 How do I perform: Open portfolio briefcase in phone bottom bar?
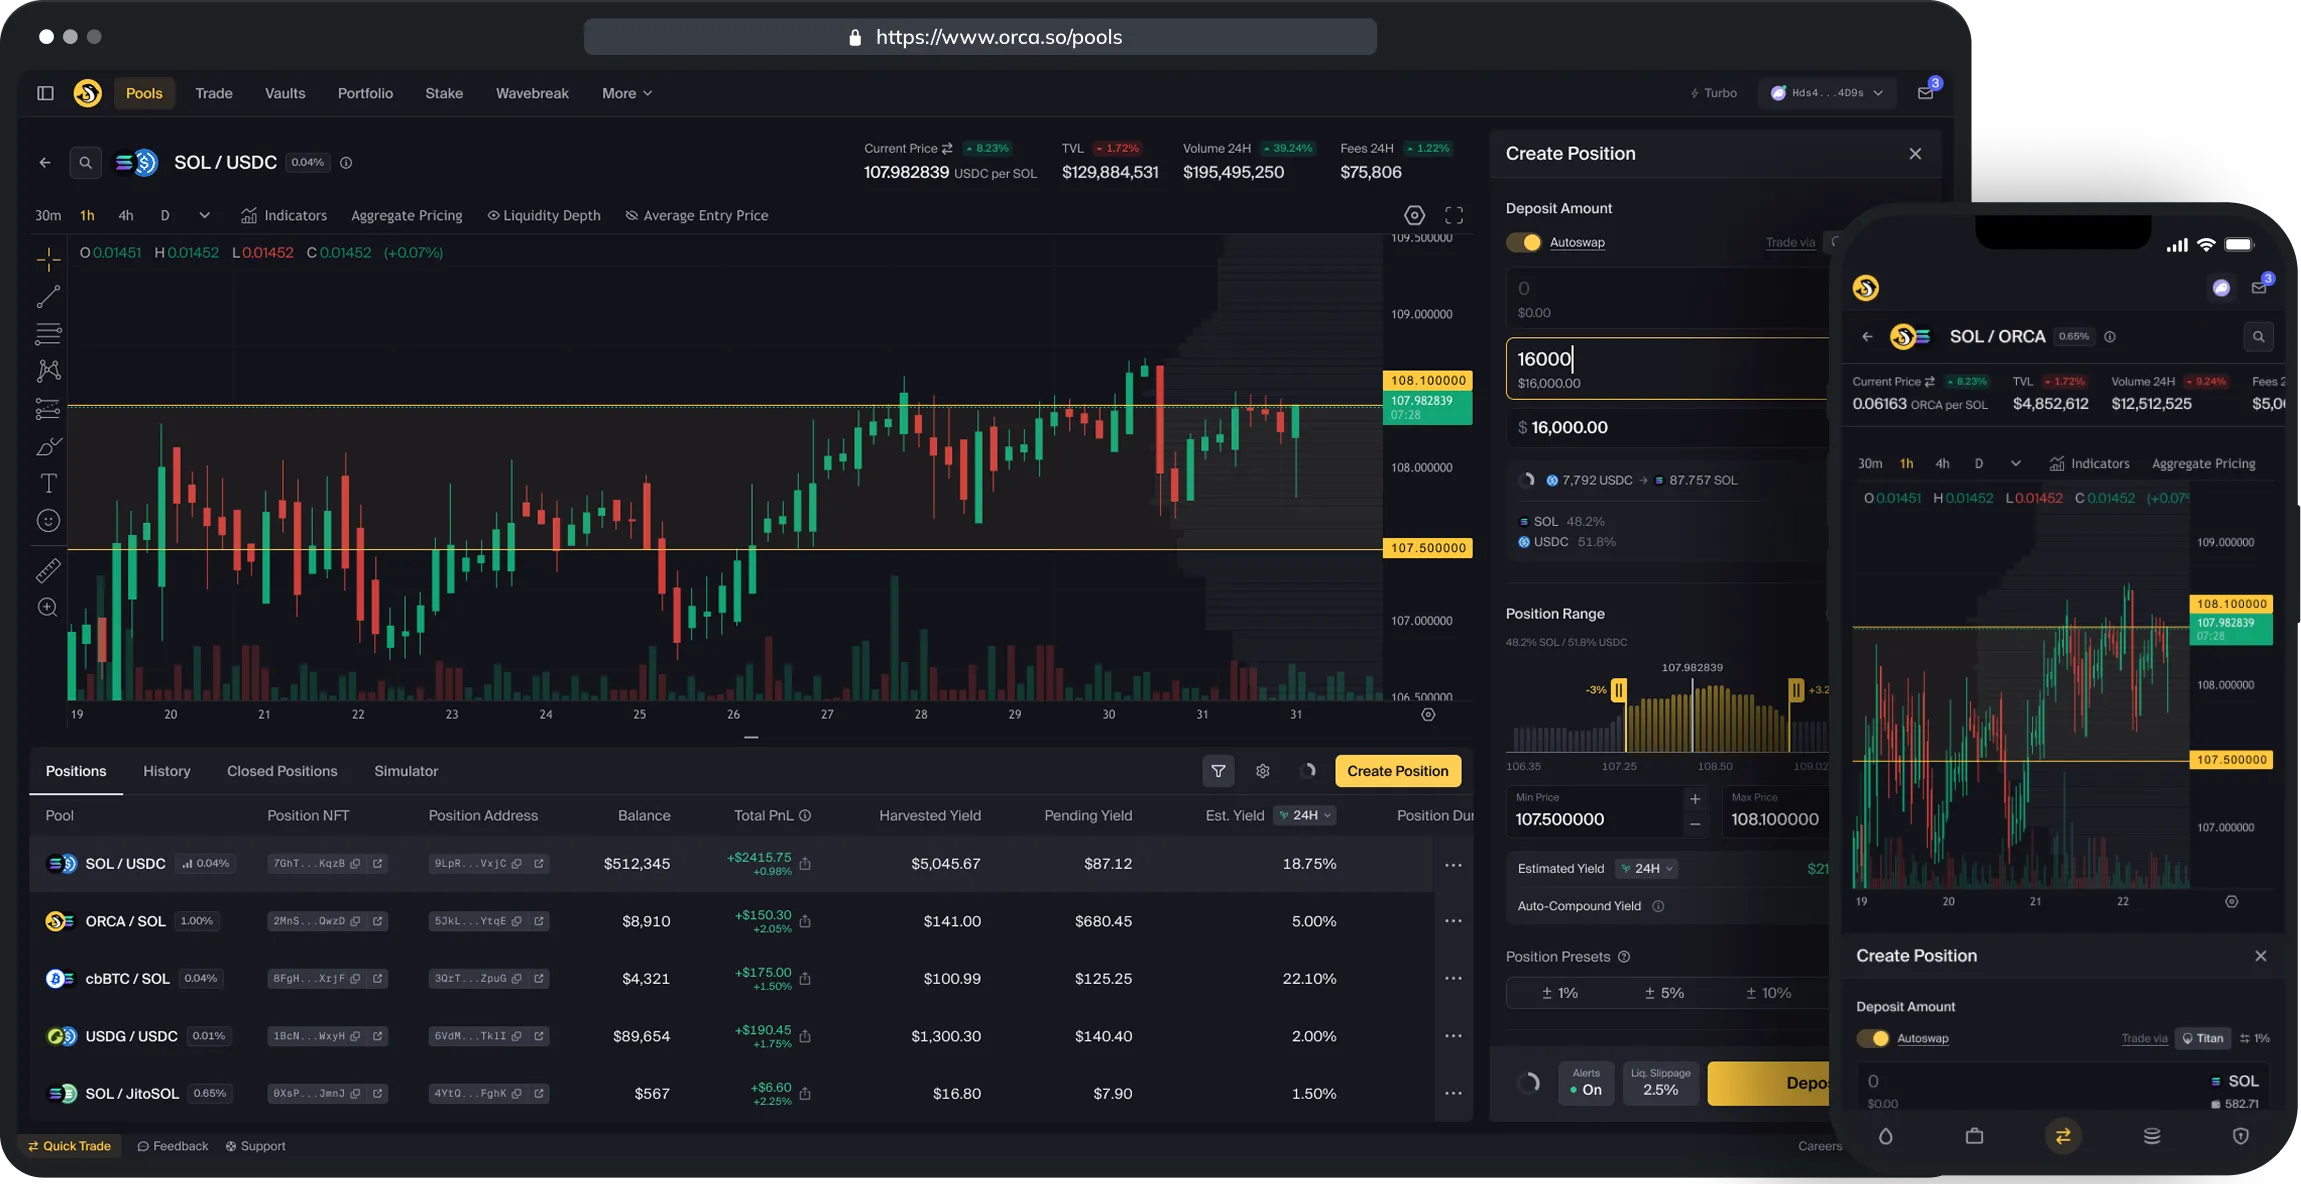pyautogui.click(x=1974, y=1136)
